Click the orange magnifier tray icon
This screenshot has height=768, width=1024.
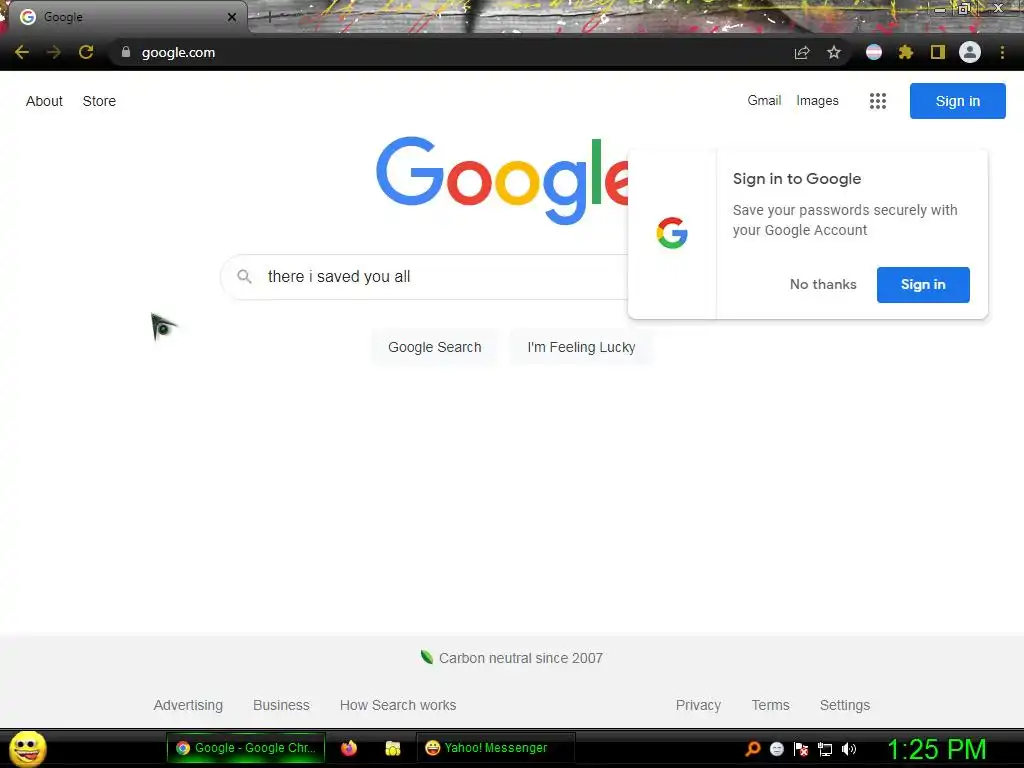click(x=753, y=748)
